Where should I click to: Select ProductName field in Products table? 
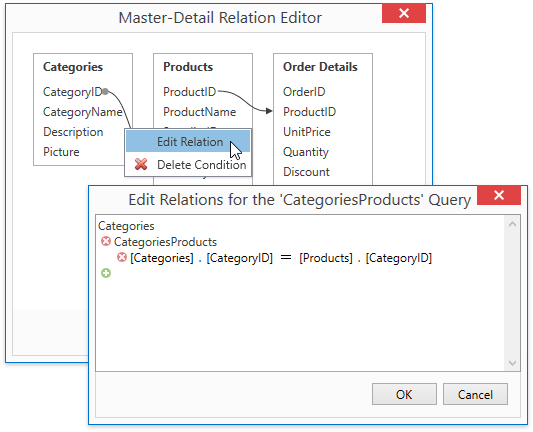(200, 112)
